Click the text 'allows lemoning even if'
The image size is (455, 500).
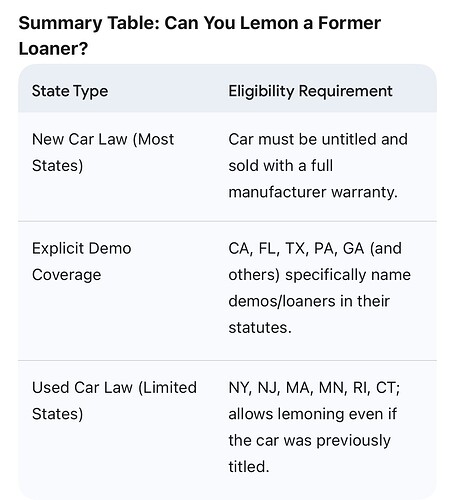(313, 414)
